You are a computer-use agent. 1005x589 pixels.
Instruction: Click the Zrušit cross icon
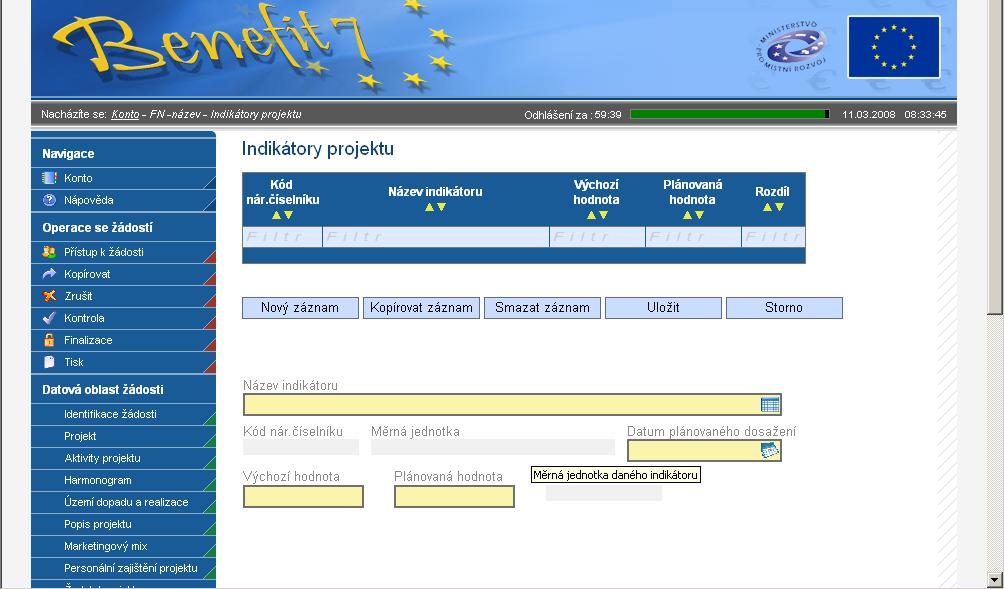pyautogui.click(x=49, y=296)
